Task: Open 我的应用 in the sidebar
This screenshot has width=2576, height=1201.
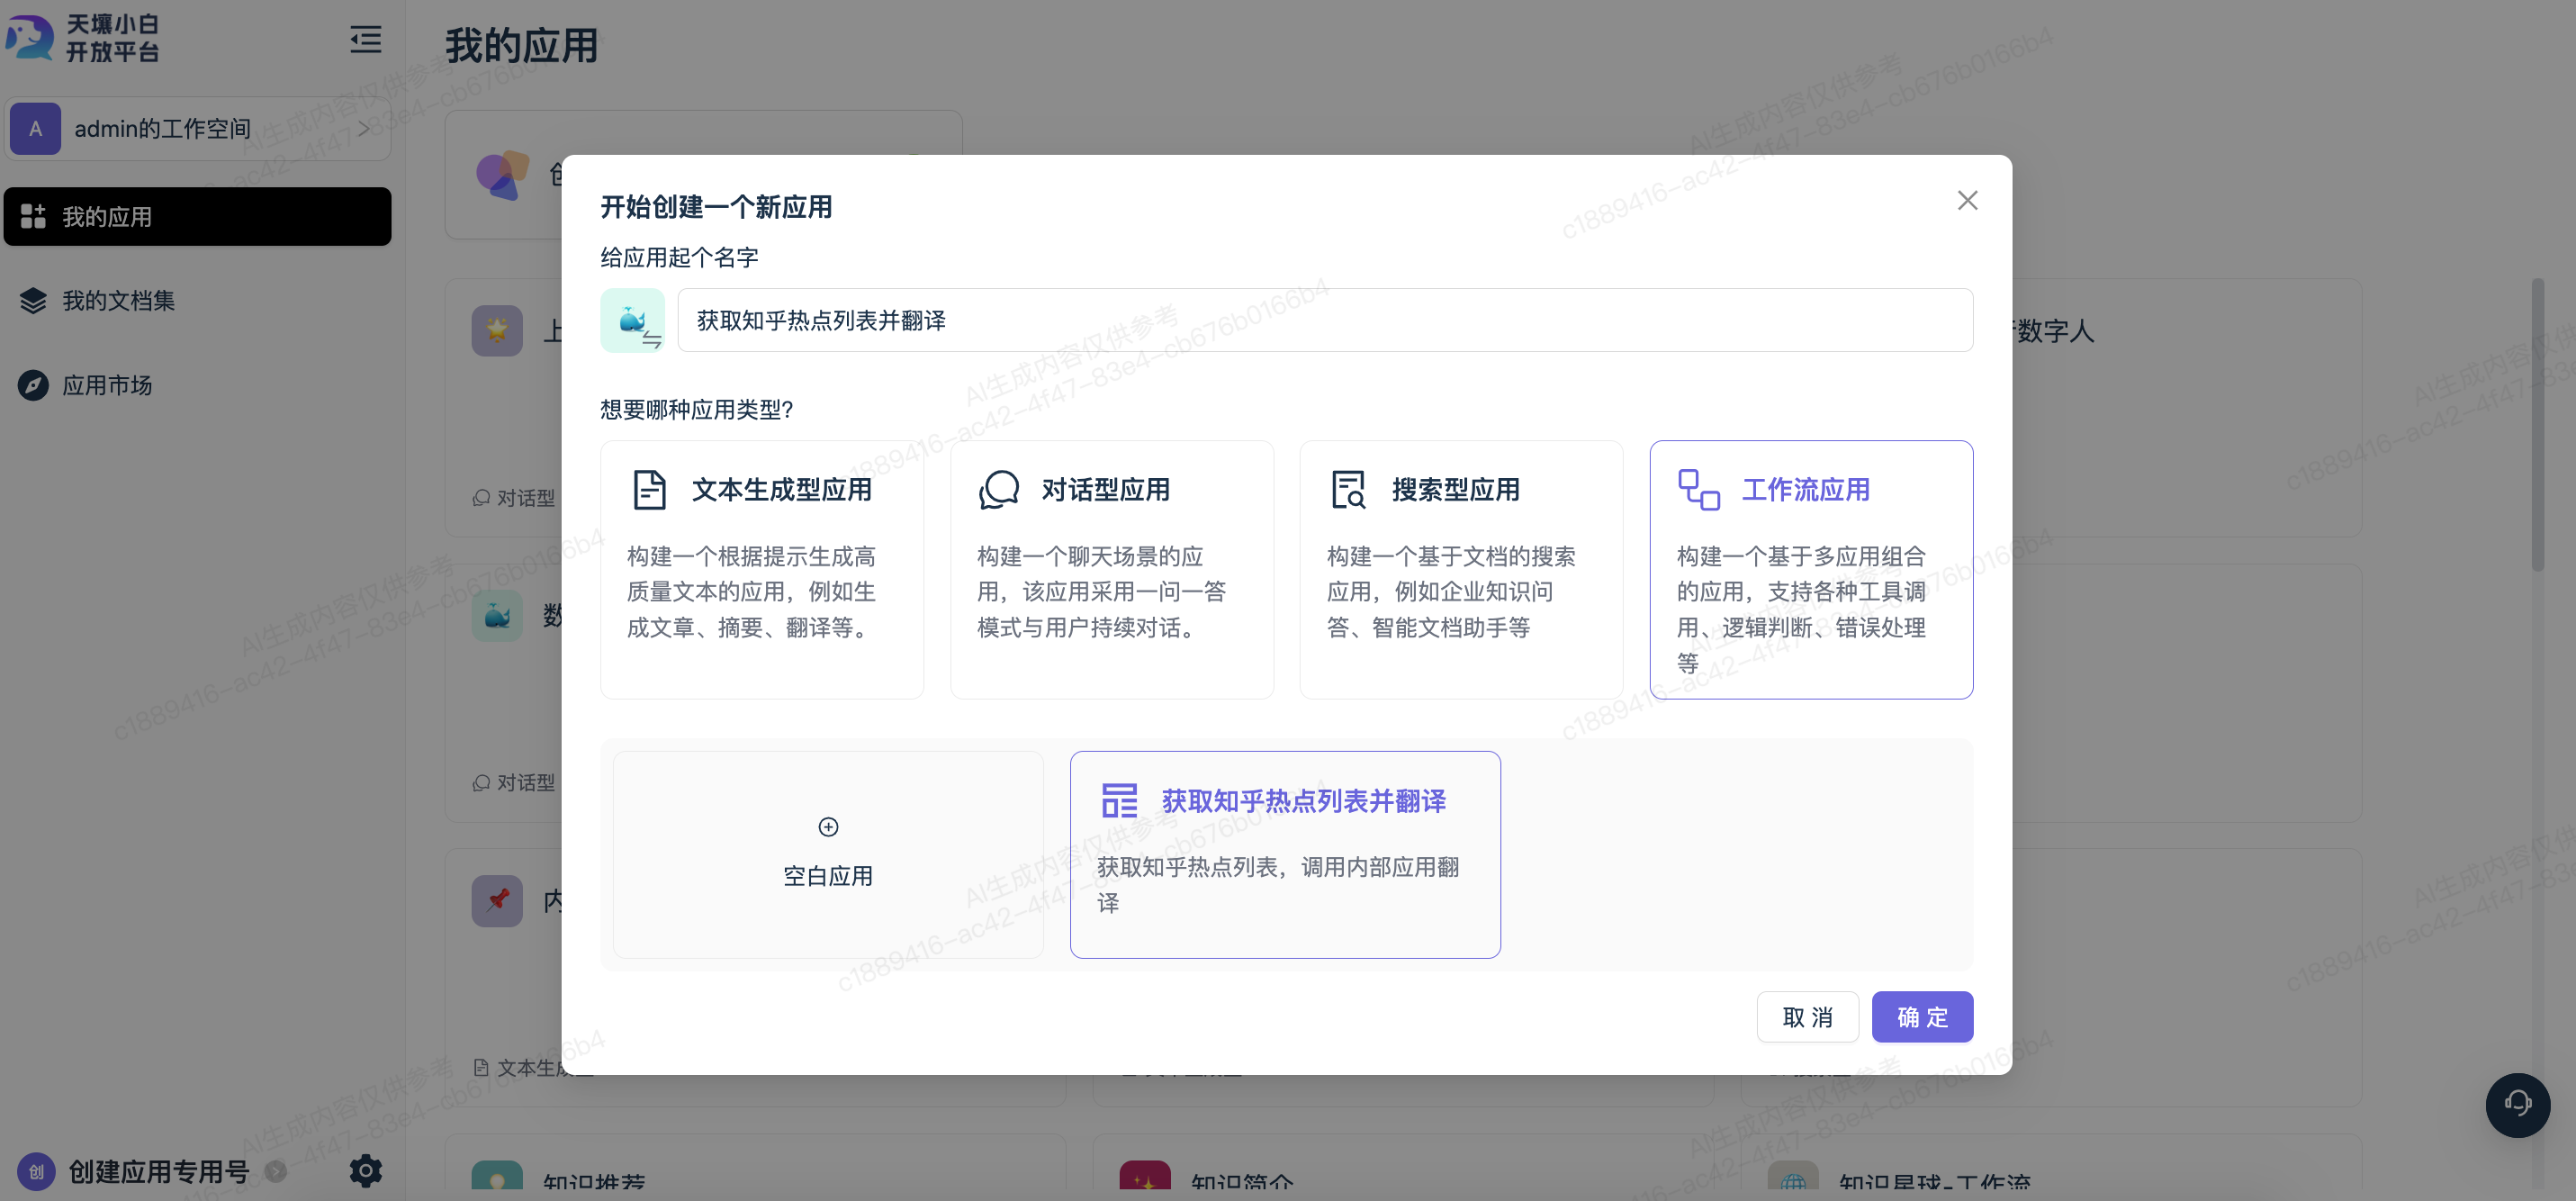Action: point(198,216)
